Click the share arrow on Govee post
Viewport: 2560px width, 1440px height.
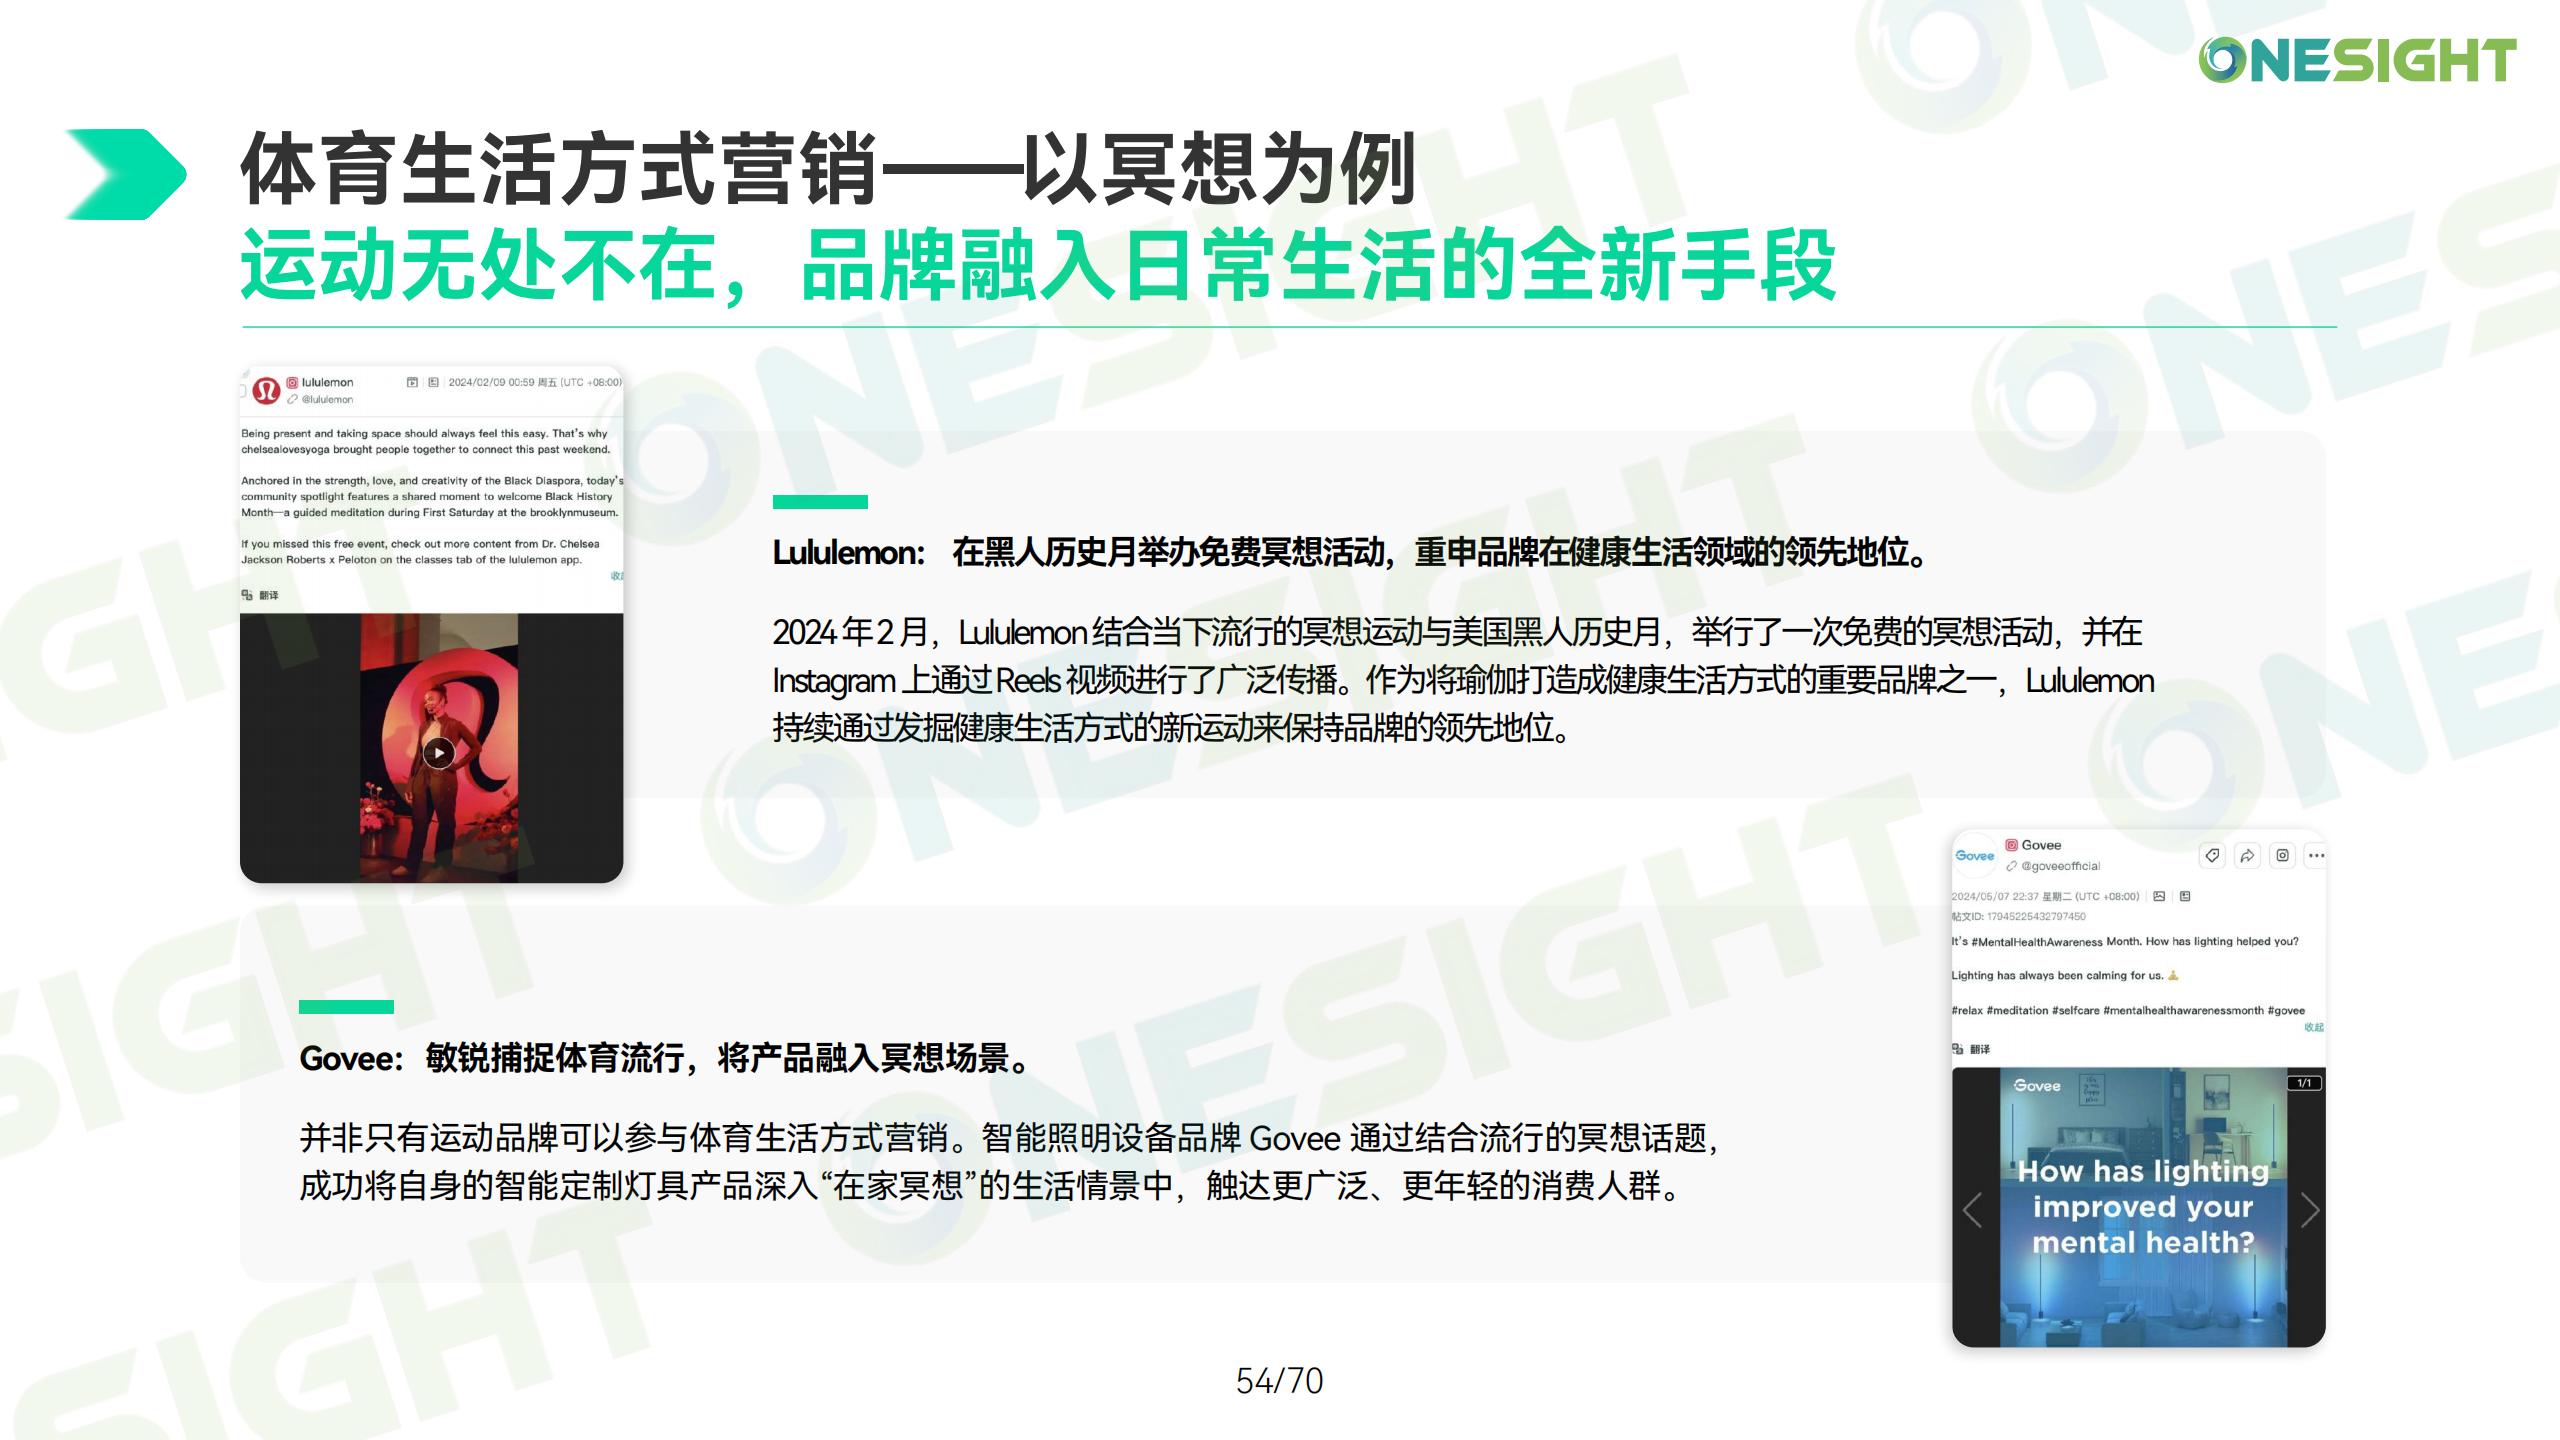tap(2247, 855)
